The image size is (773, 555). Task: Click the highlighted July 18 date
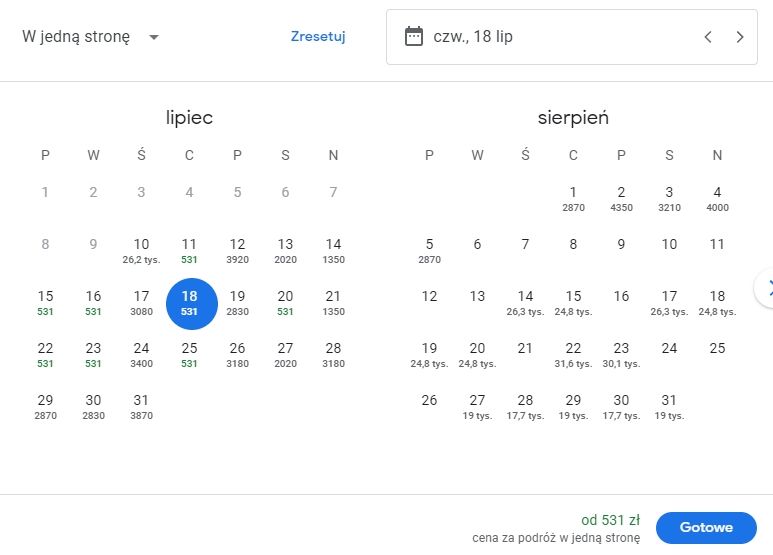tap(191, 304)
